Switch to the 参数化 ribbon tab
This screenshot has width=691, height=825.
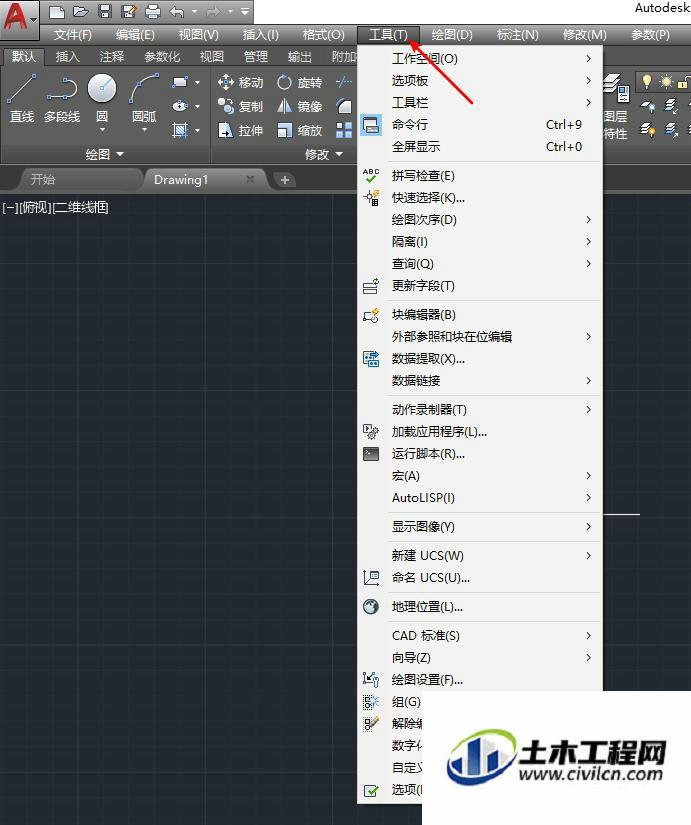click(x=162, y=56)
